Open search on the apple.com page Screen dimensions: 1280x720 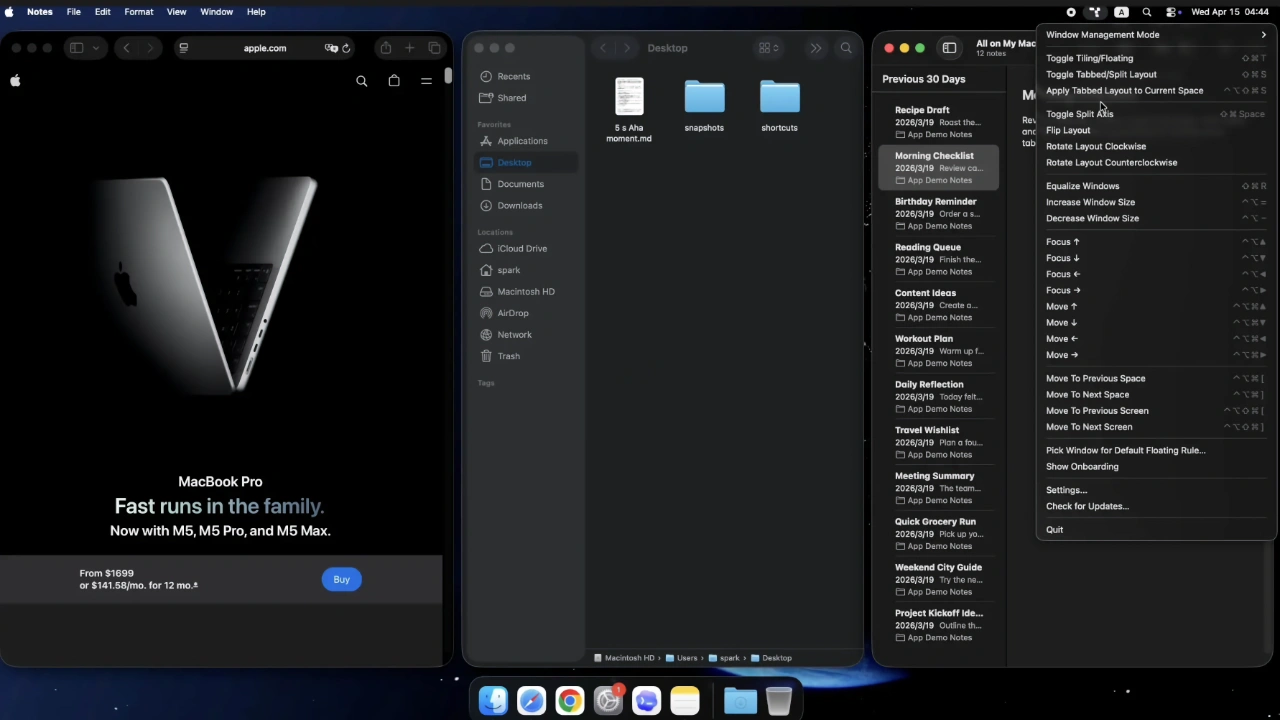(362, 81)
